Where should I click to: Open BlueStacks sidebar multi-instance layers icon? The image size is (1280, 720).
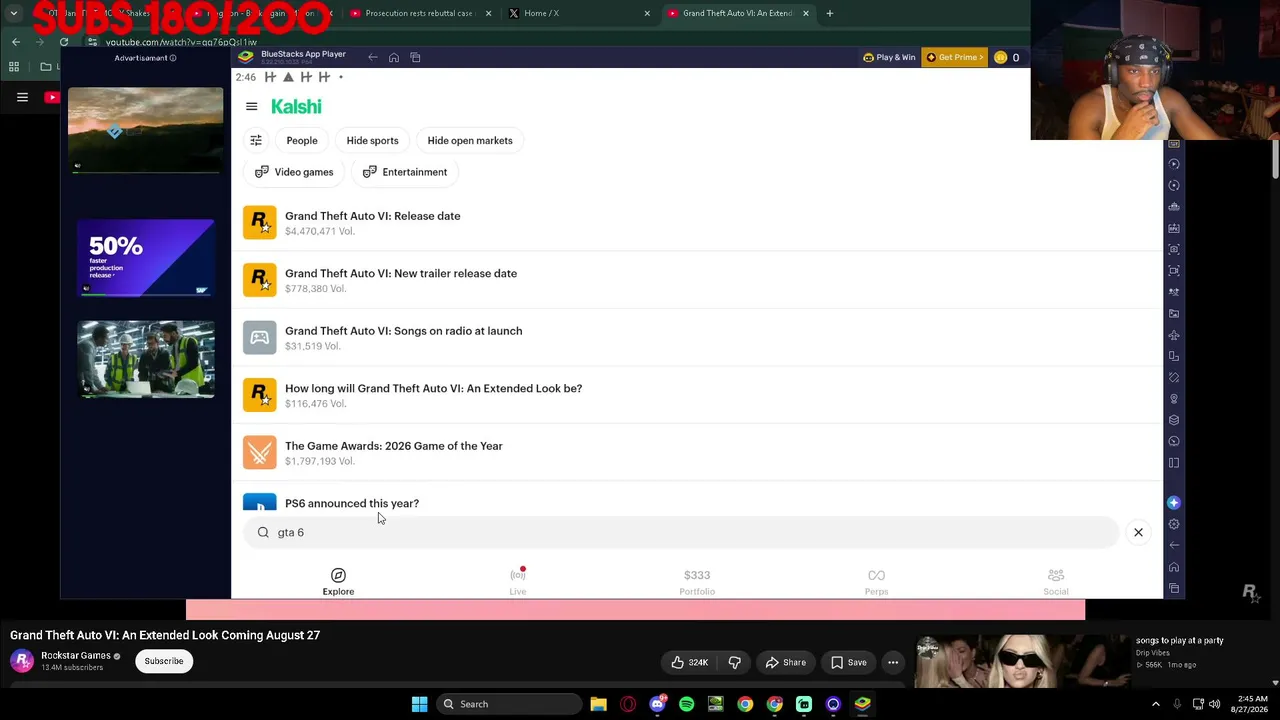click(x=1174, y=420)
